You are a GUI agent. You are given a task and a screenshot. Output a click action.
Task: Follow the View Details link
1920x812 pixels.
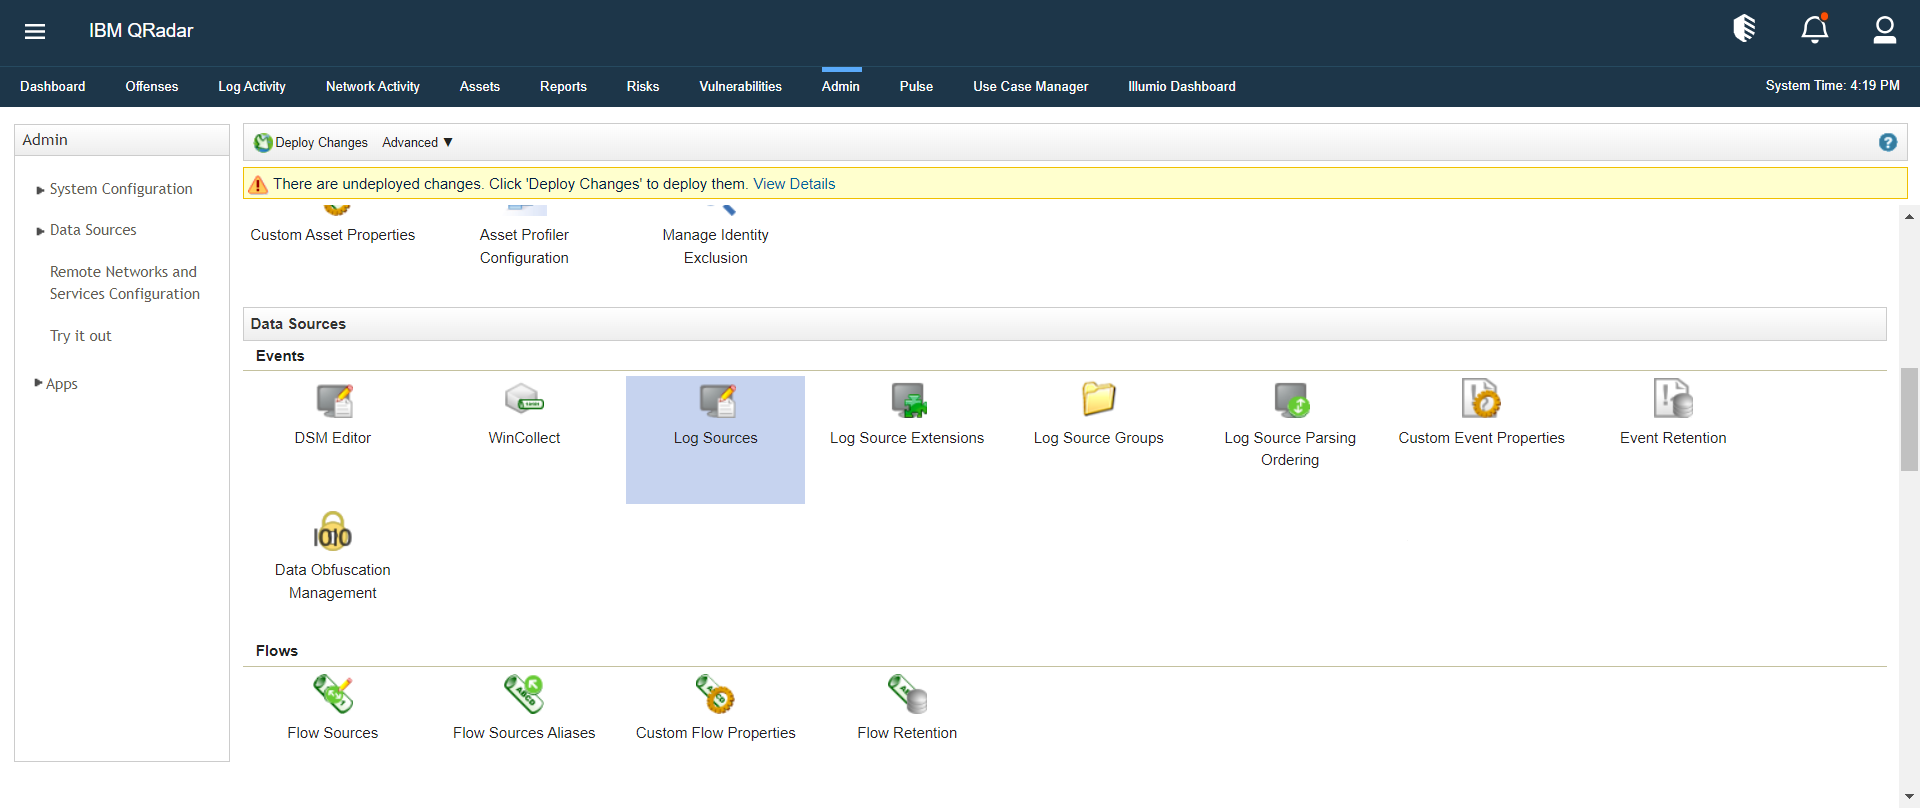[x=794, y=184]
